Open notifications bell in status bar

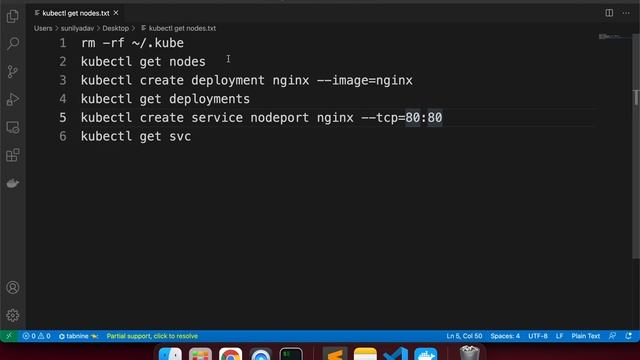tap(629, 336)
